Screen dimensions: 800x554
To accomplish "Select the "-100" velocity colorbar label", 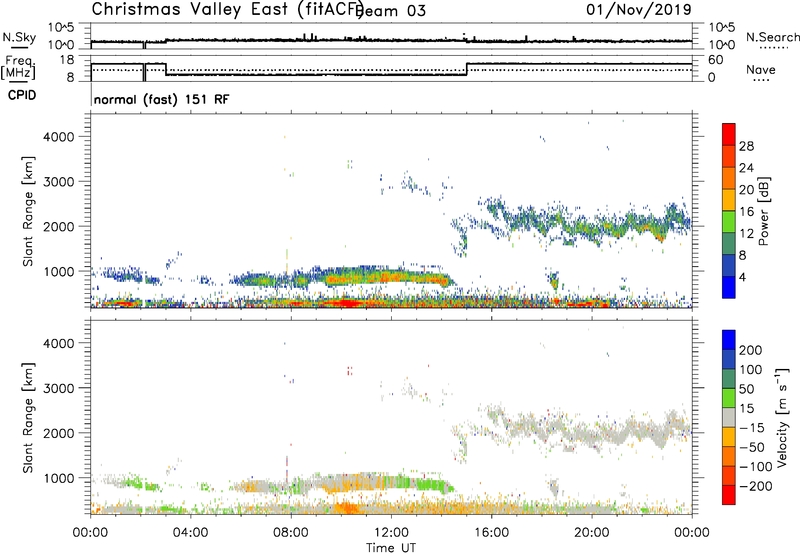I will (755, 467).
